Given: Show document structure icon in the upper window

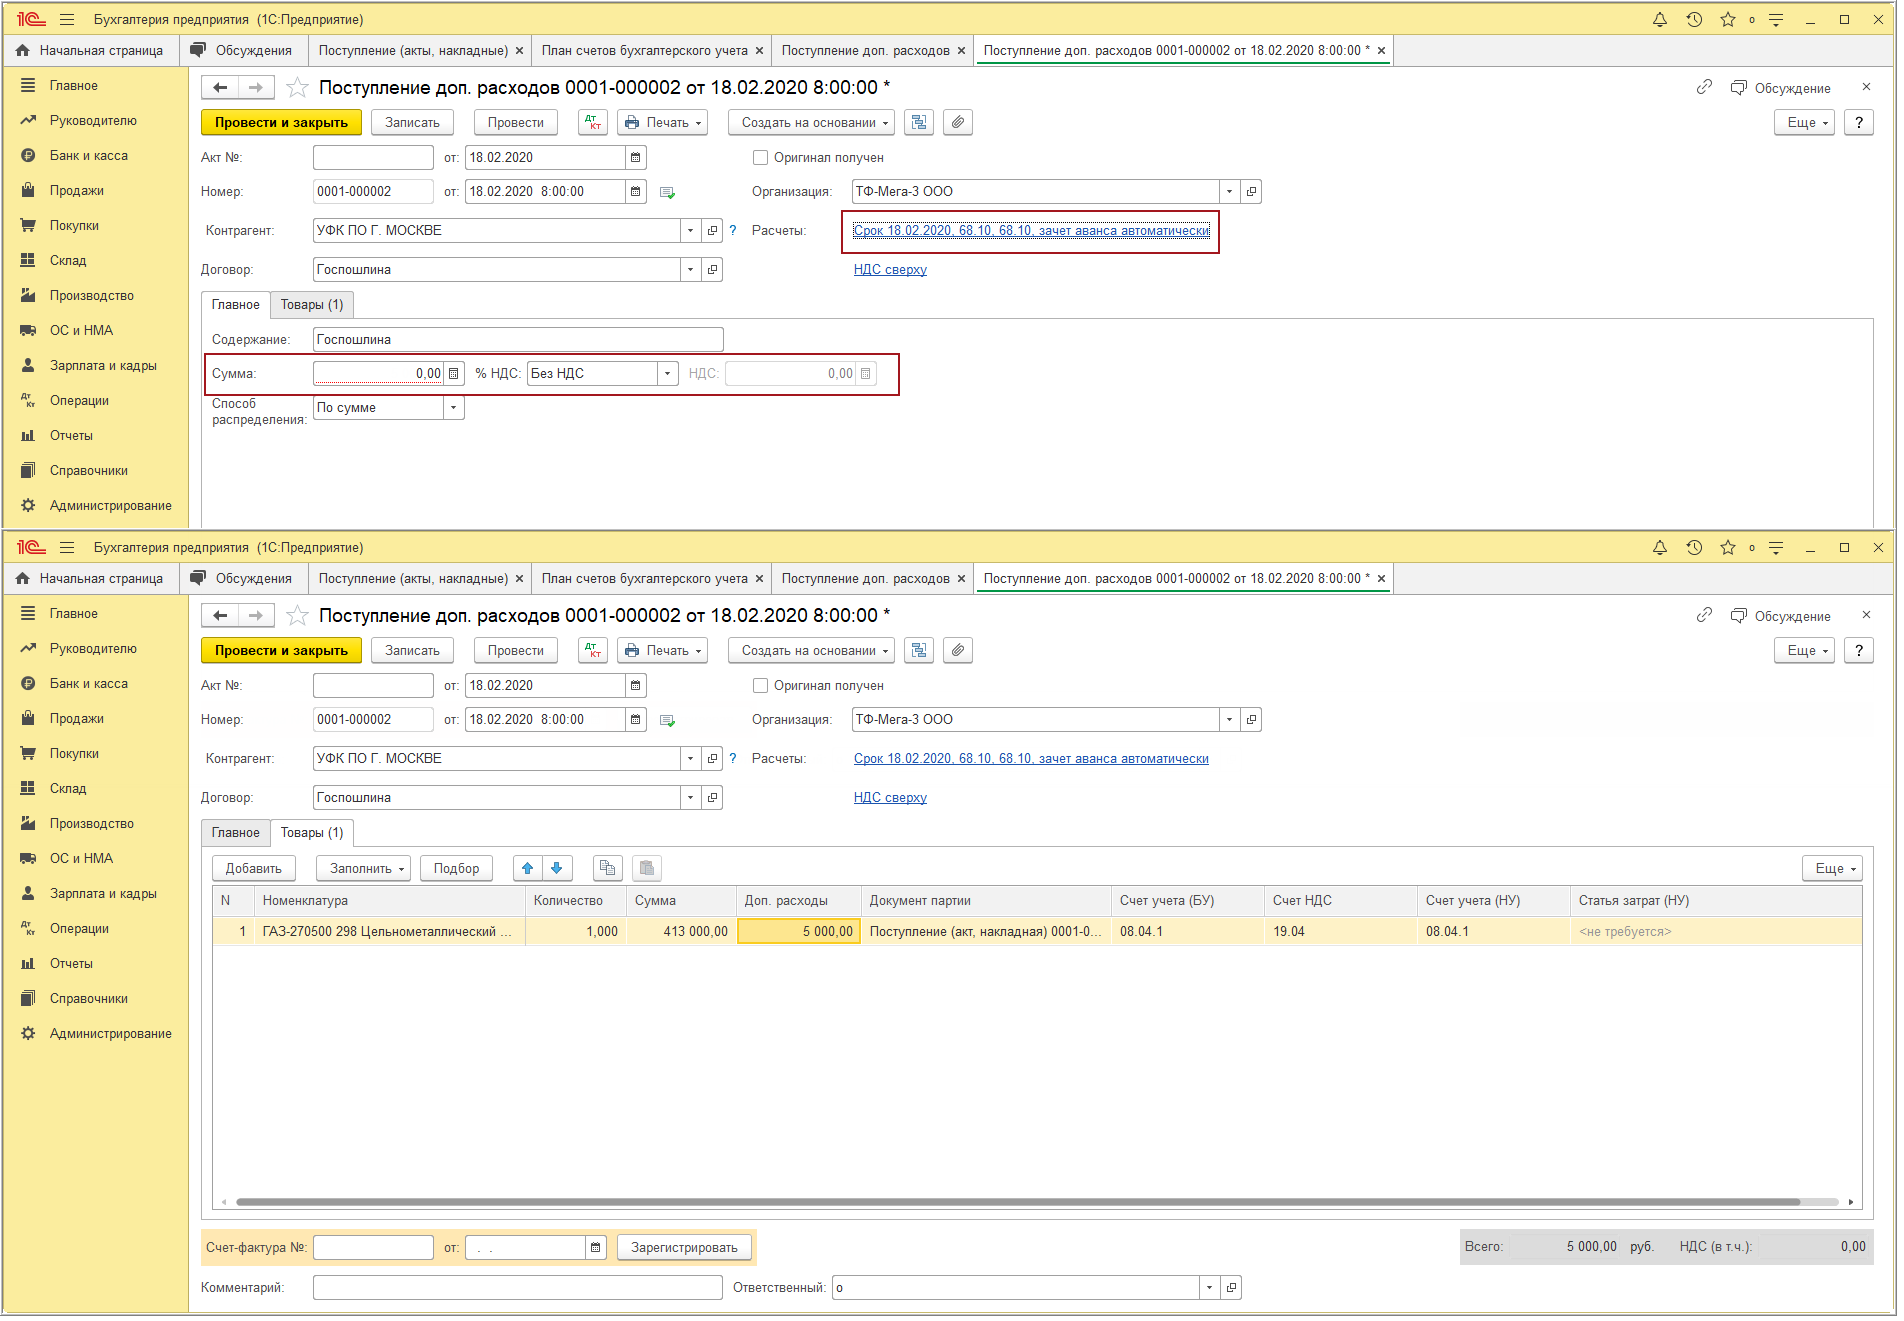Looking at the screenshot, I should point(919,123).
